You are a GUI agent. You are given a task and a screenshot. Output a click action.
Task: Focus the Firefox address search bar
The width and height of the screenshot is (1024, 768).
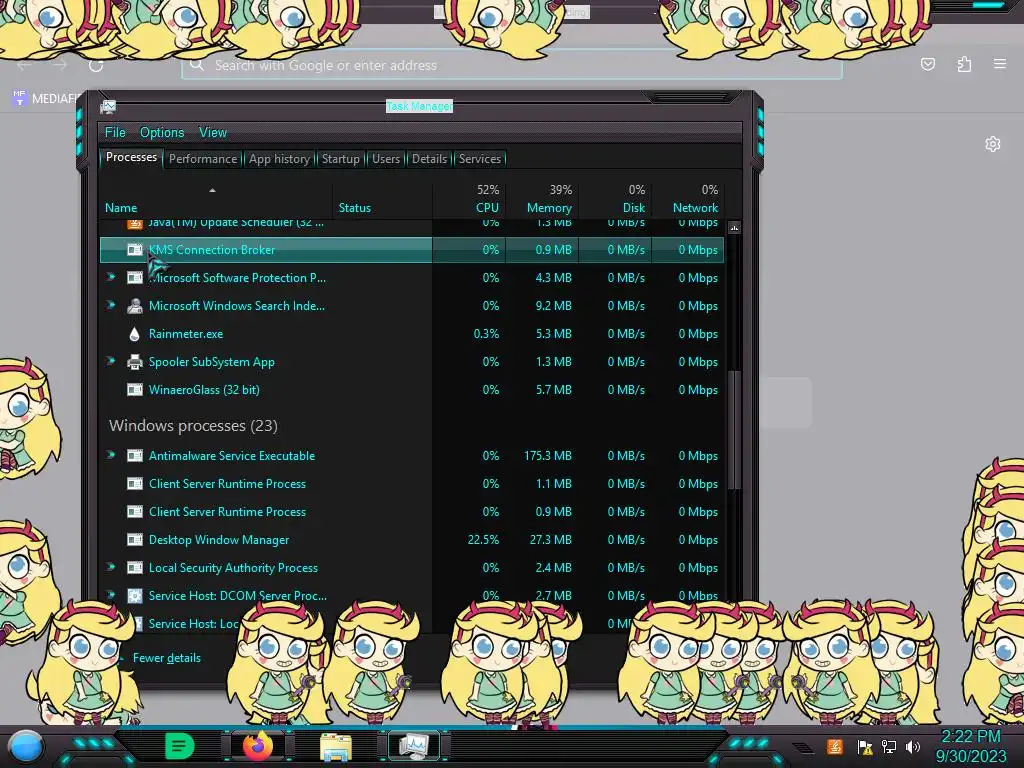(512, 65)
